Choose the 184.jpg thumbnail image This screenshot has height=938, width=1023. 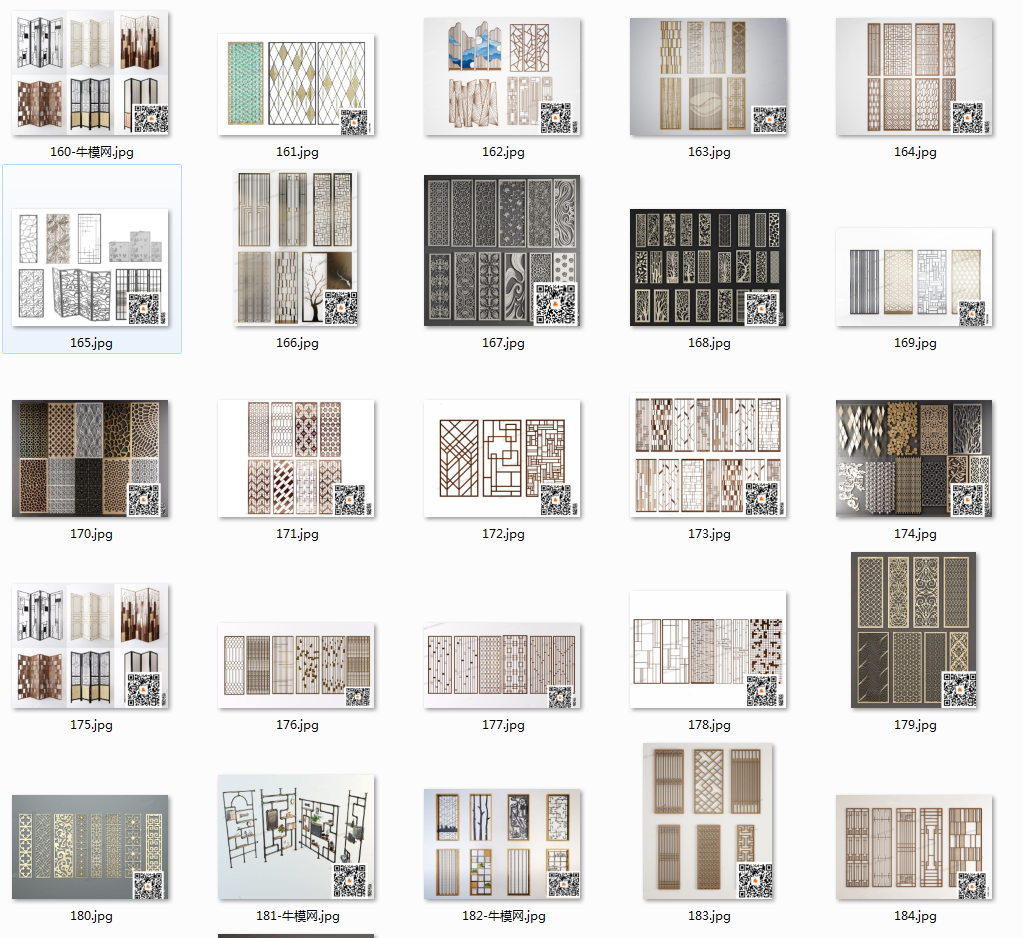(914, 847)
